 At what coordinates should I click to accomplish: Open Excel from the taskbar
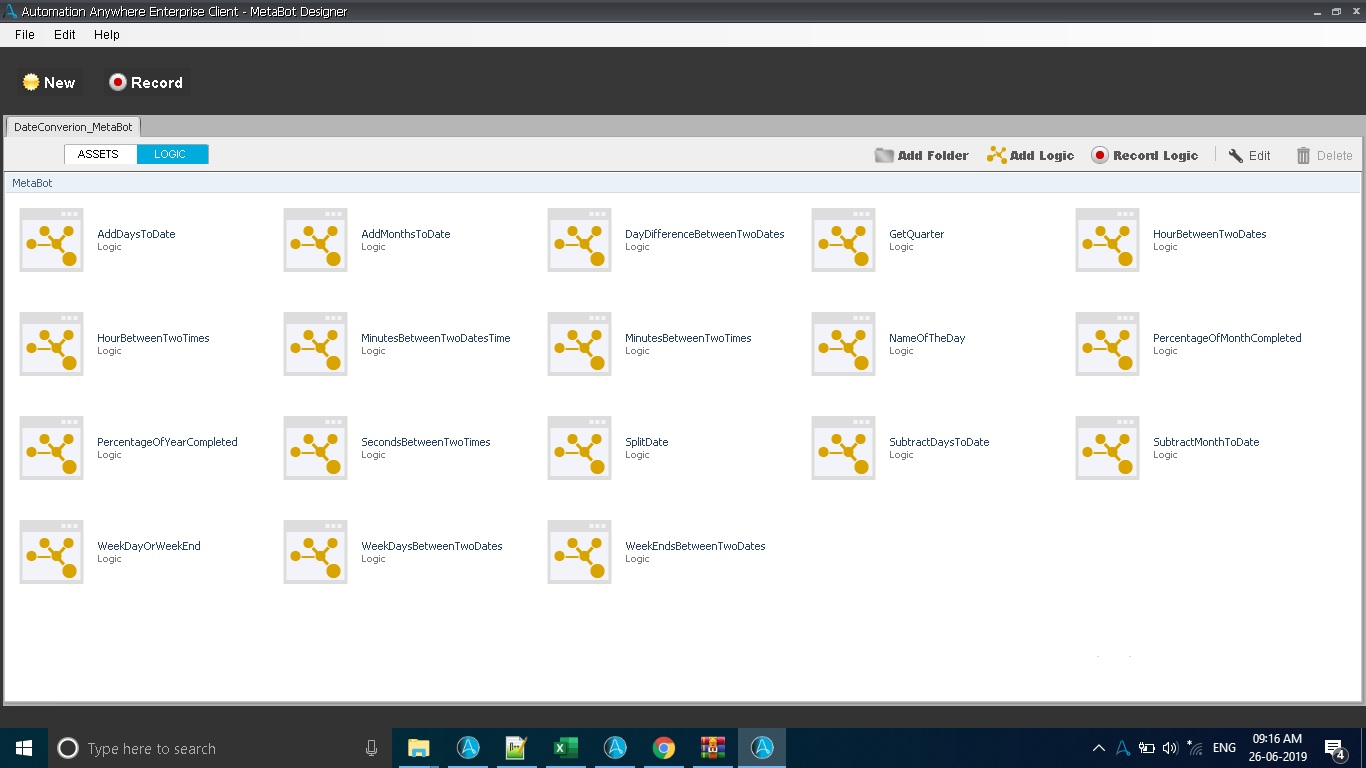(565, 748)
